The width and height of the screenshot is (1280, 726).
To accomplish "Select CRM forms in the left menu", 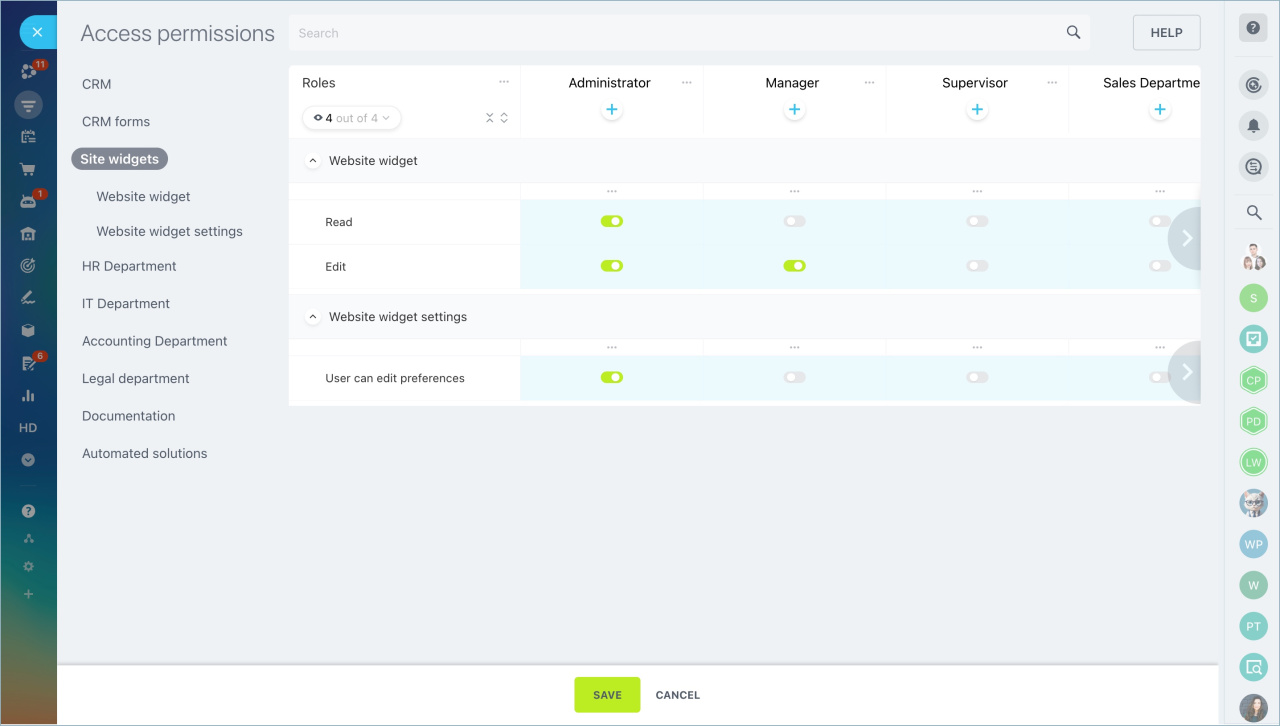I will pos(116,122).
